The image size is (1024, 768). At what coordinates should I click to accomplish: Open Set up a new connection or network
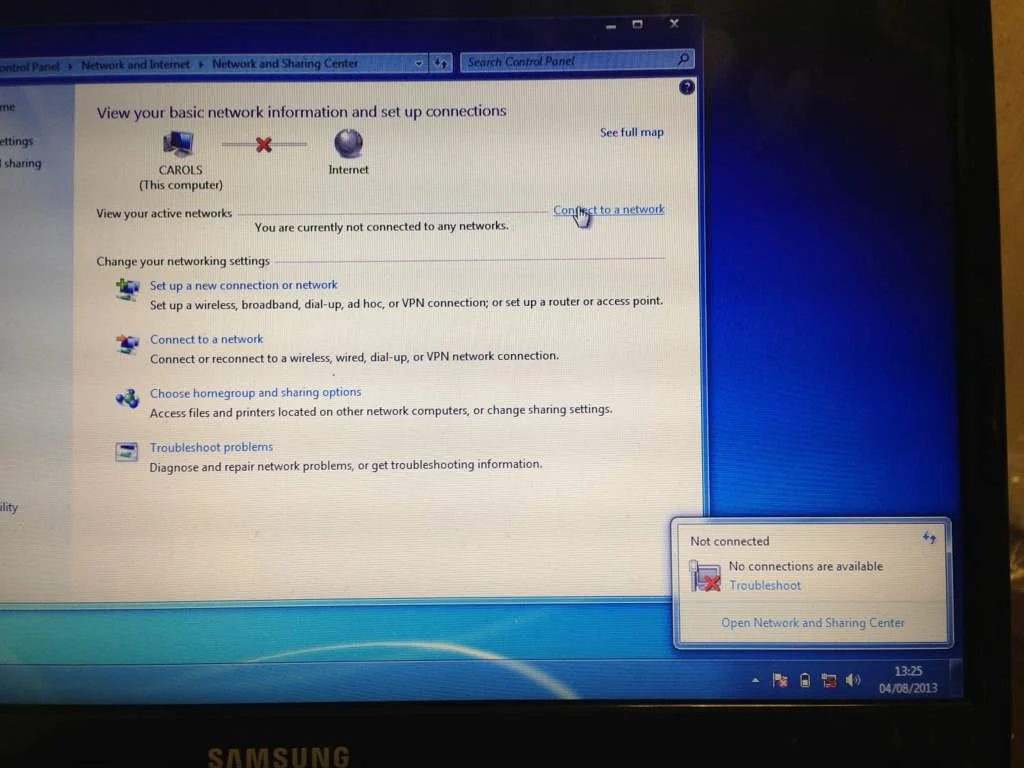click(x=244, y=285)
